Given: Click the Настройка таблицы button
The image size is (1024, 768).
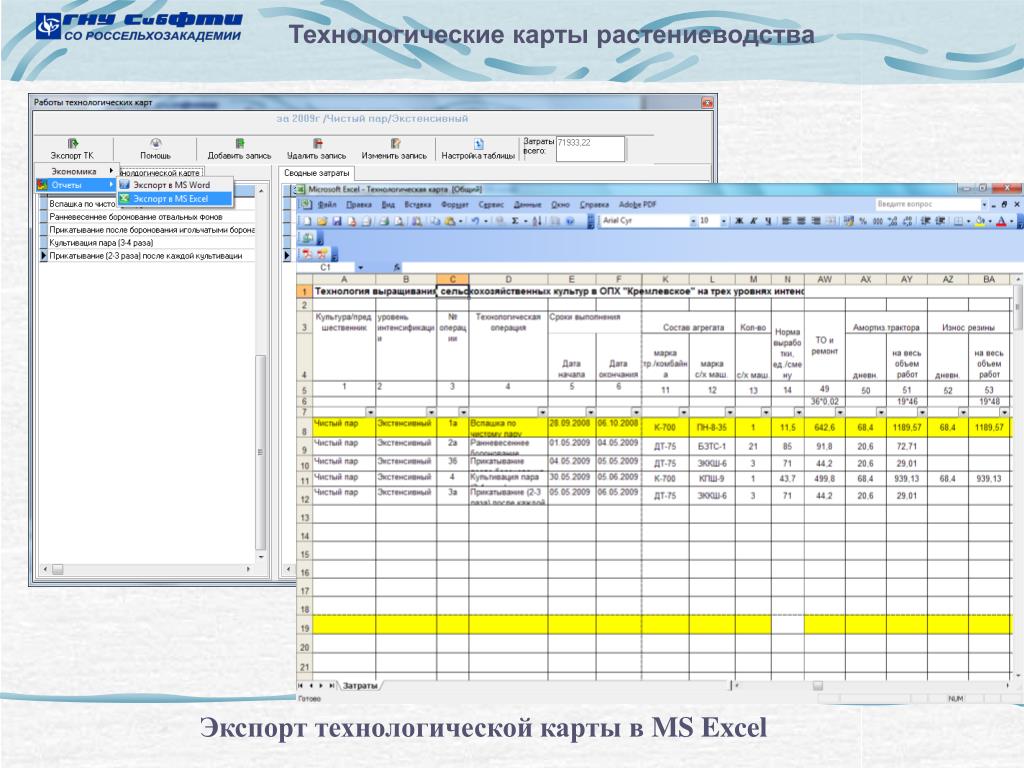Looking at the screenshot, I should (x=478, y=149).
